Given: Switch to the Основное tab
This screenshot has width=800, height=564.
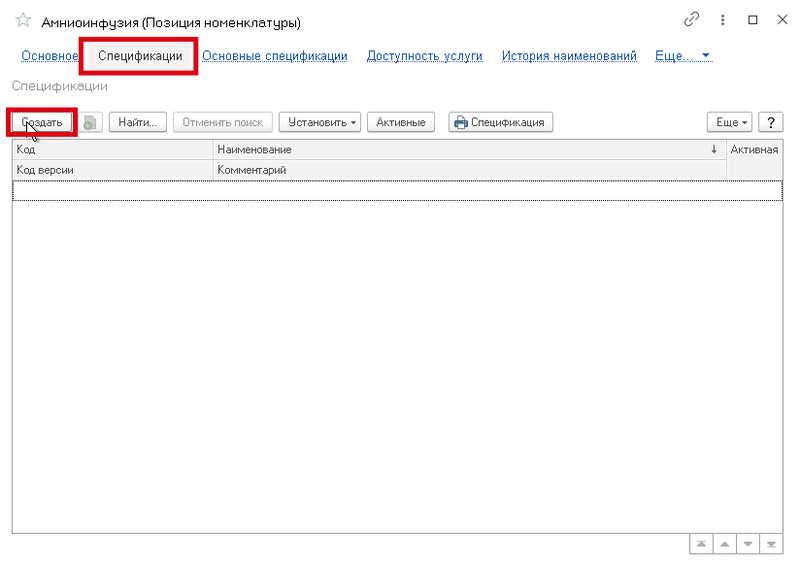Looking at the screenshot, I should (x=50, y=56).
